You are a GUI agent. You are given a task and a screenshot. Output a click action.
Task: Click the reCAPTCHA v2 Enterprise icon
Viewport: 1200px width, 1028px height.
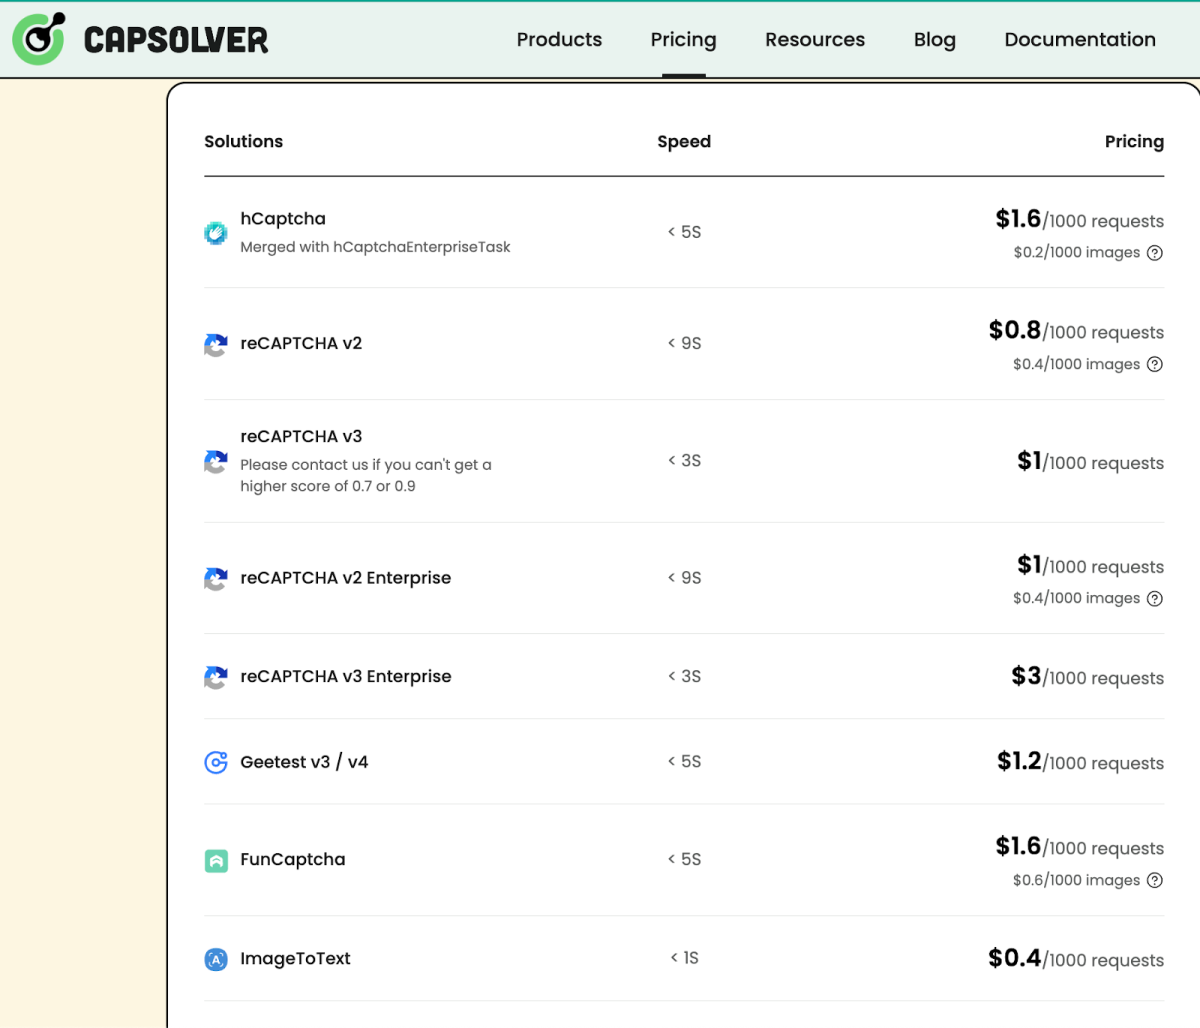point(216,578)
